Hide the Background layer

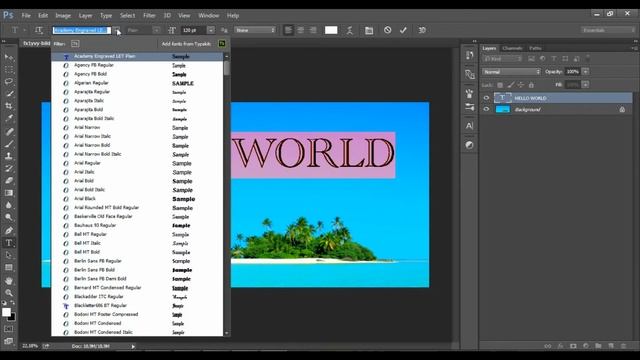pyautogui.click(x=486, y=109)
